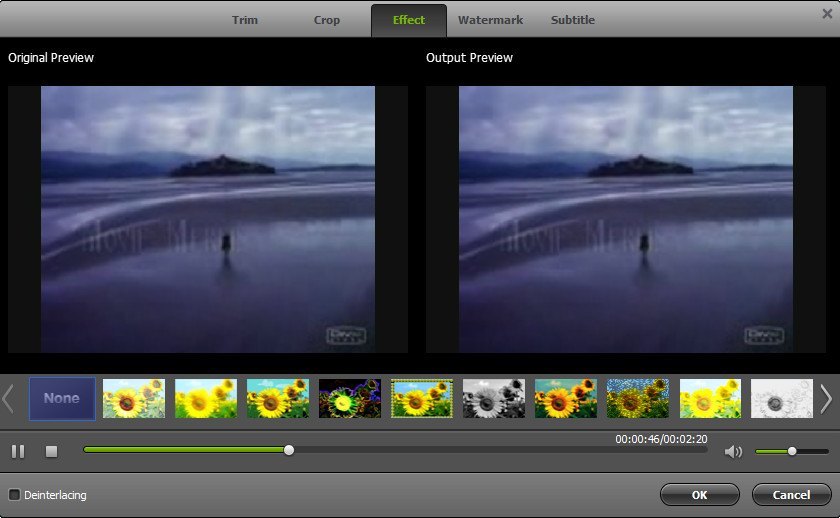The image size is (840, 518).
Task: Click the playback progress slider handle
Action: 289,451
